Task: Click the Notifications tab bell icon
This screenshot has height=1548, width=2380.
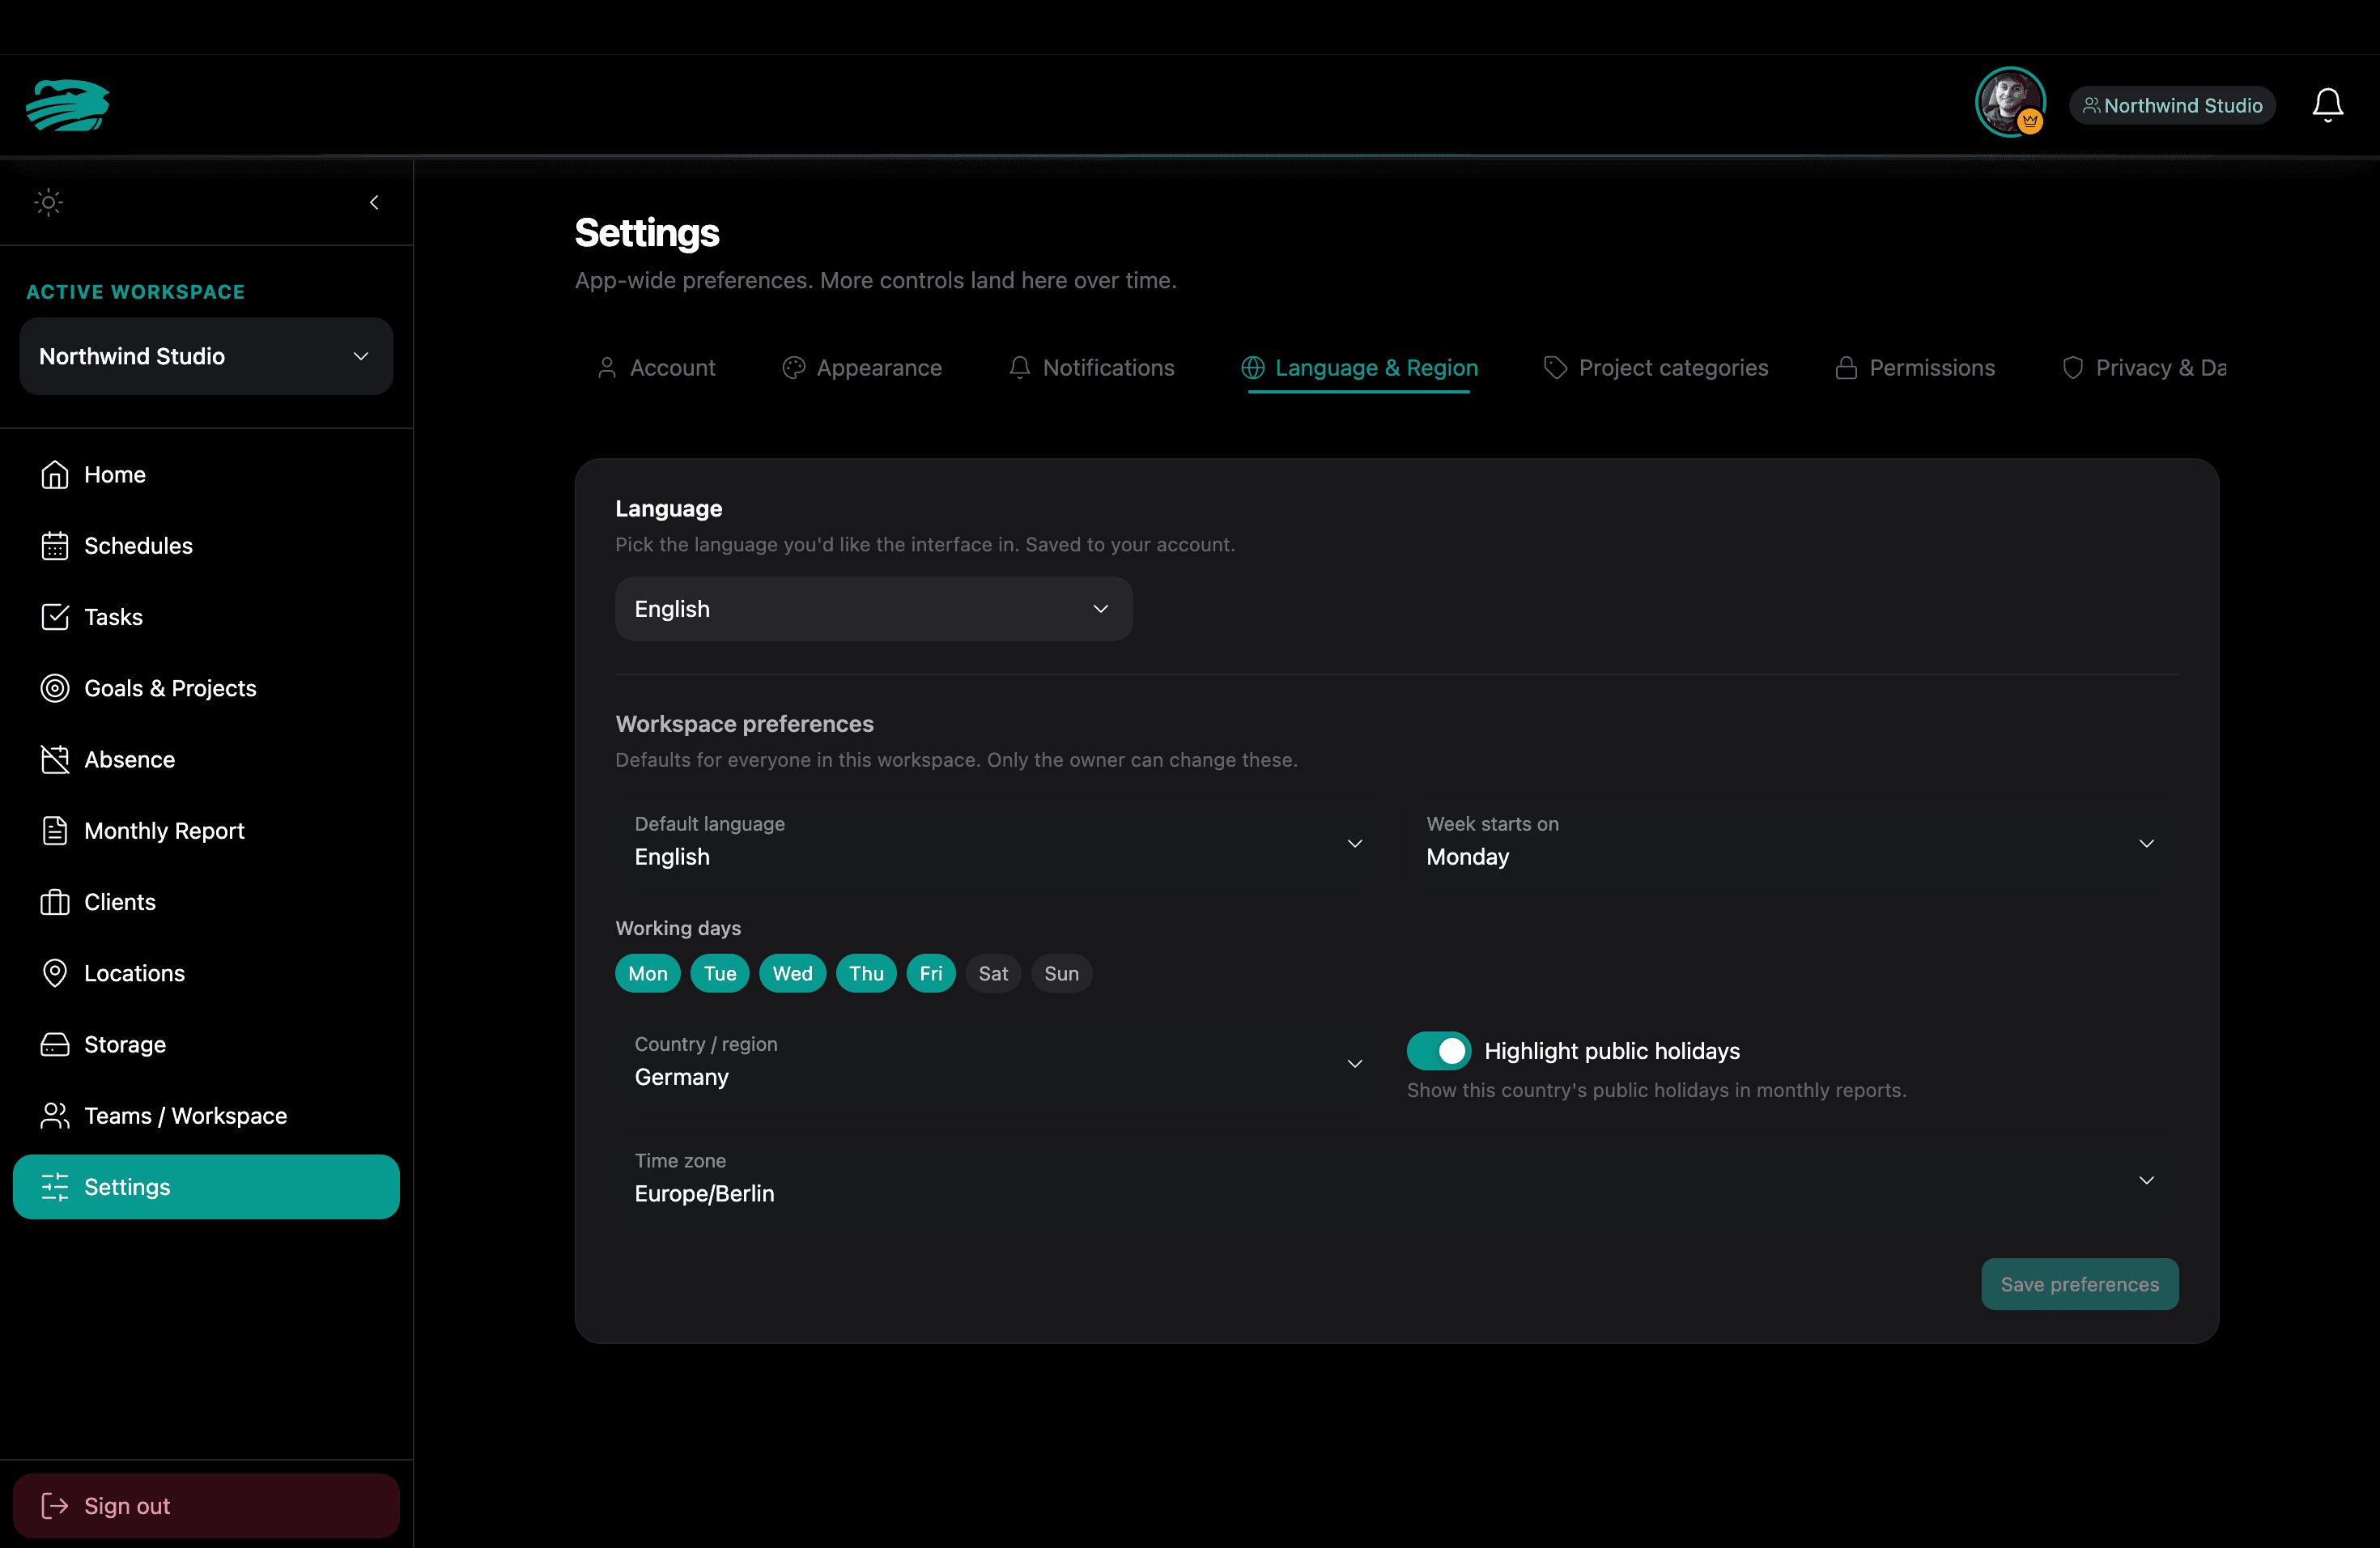Action: pos(1020,368)
